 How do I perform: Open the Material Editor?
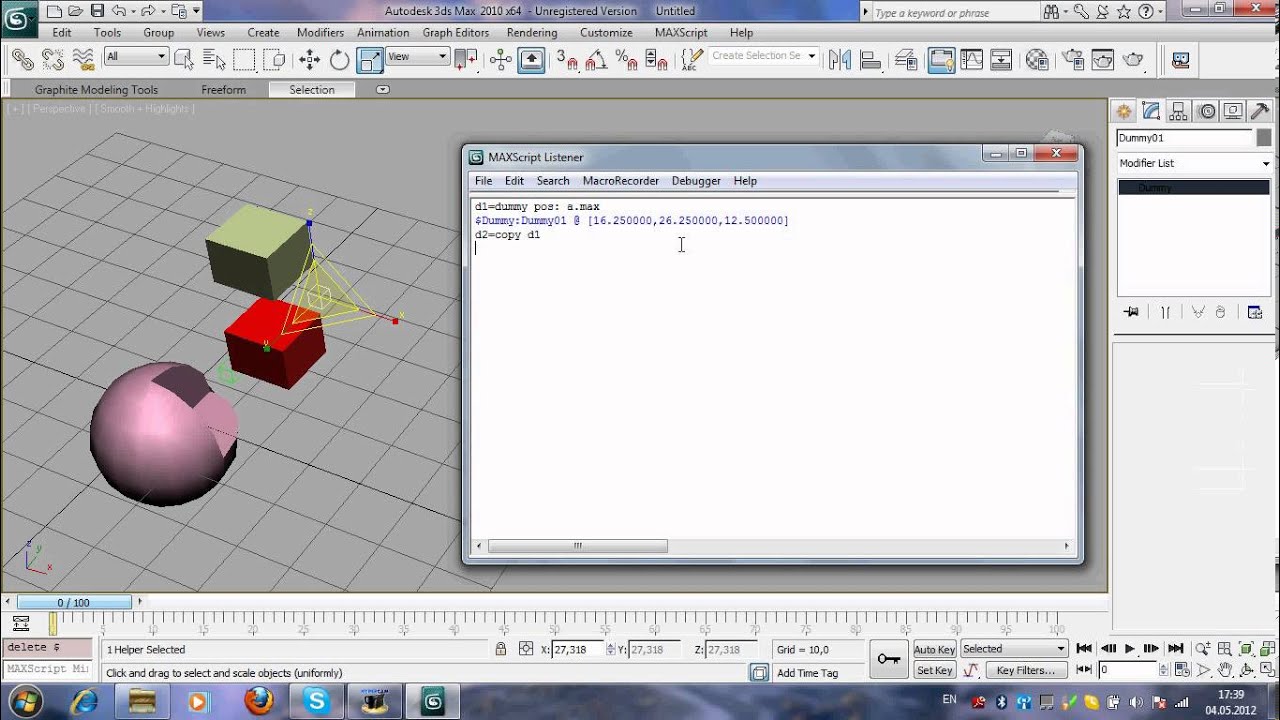click(x=1037, y=60)
